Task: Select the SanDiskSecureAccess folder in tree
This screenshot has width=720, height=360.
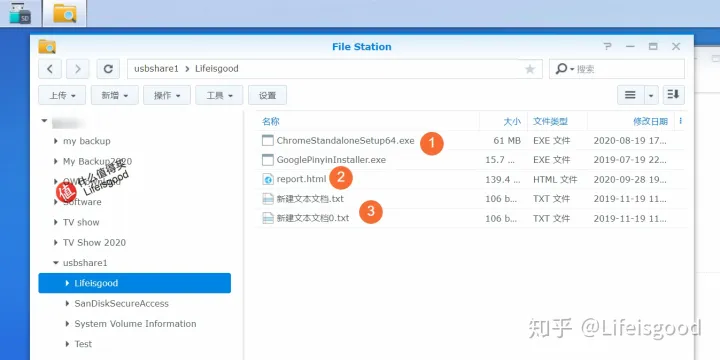Action: click(121, 304)
